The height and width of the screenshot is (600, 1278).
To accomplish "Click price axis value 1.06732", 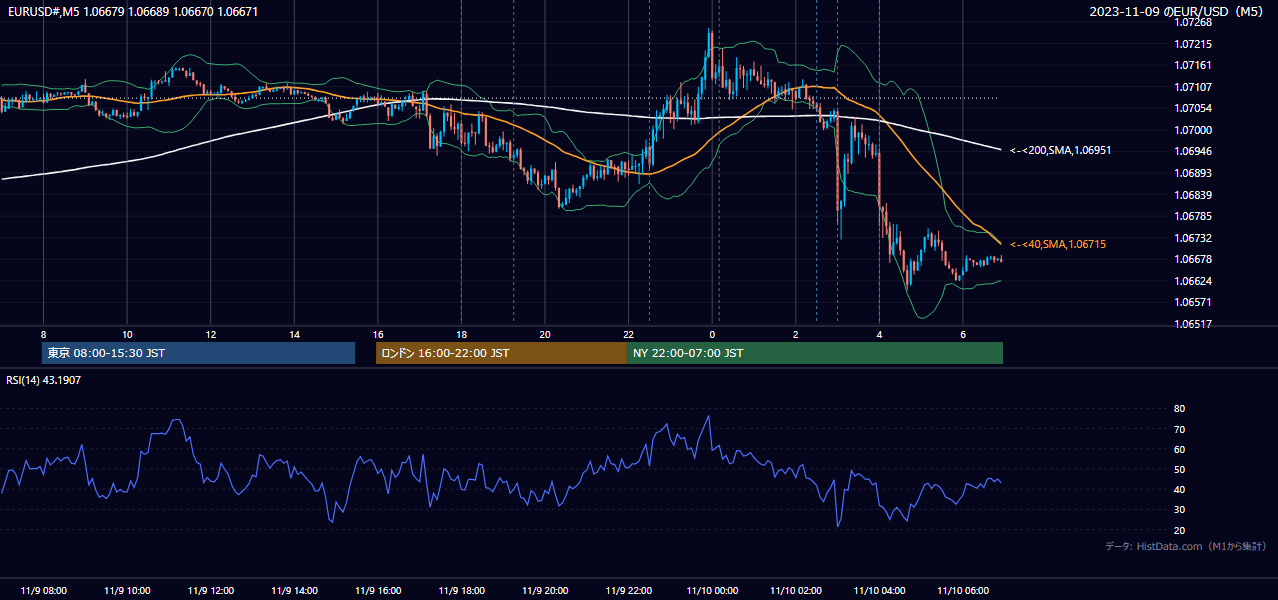I will pyautogui.click(x=1194, y=238).
